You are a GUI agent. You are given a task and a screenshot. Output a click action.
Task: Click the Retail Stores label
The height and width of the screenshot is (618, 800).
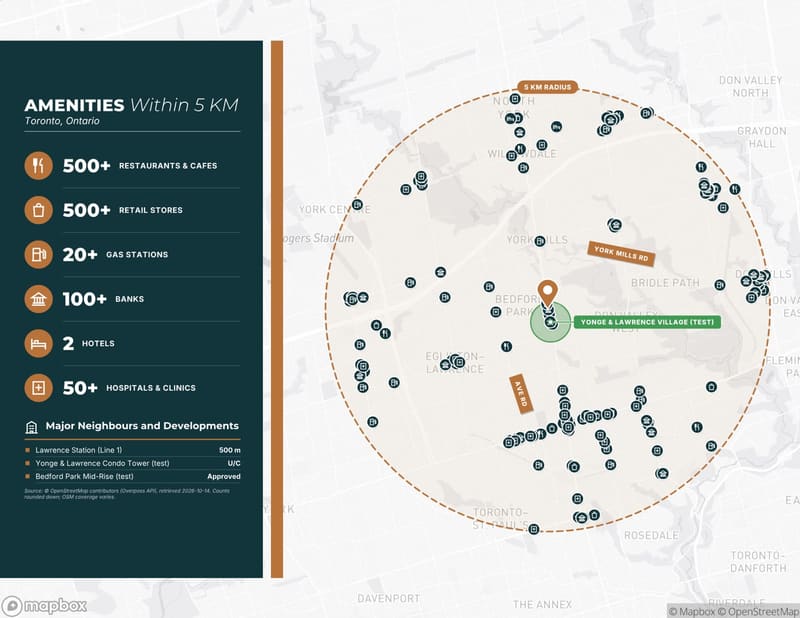(151, 210)
